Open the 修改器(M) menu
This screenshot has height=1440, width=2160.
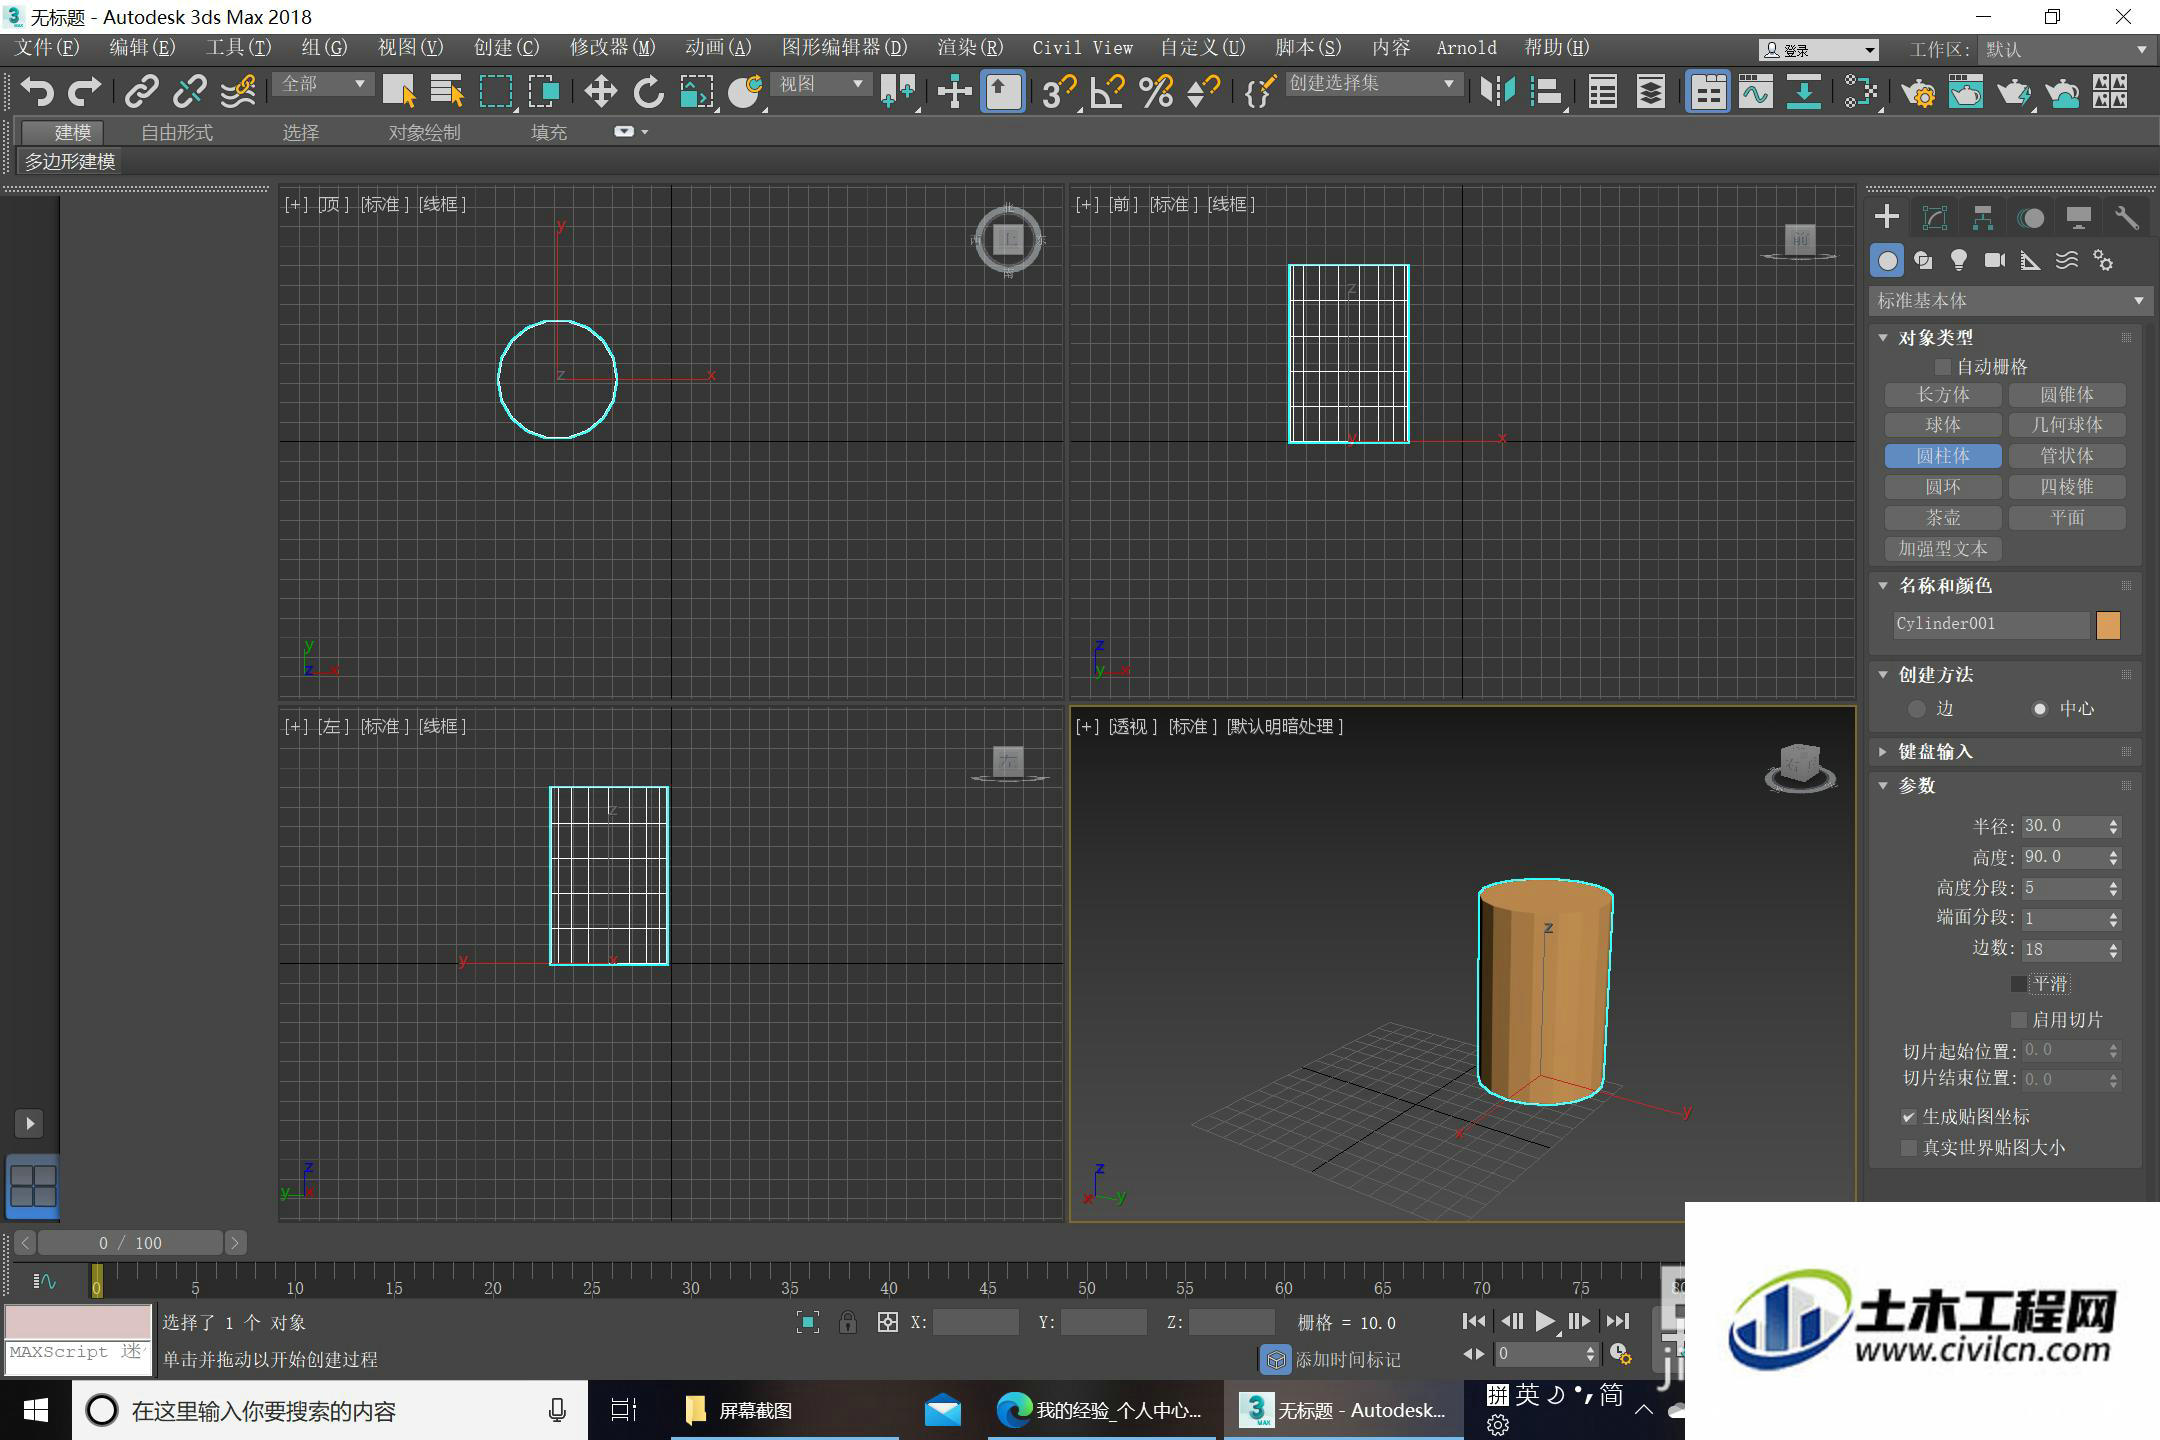point(612,48)
